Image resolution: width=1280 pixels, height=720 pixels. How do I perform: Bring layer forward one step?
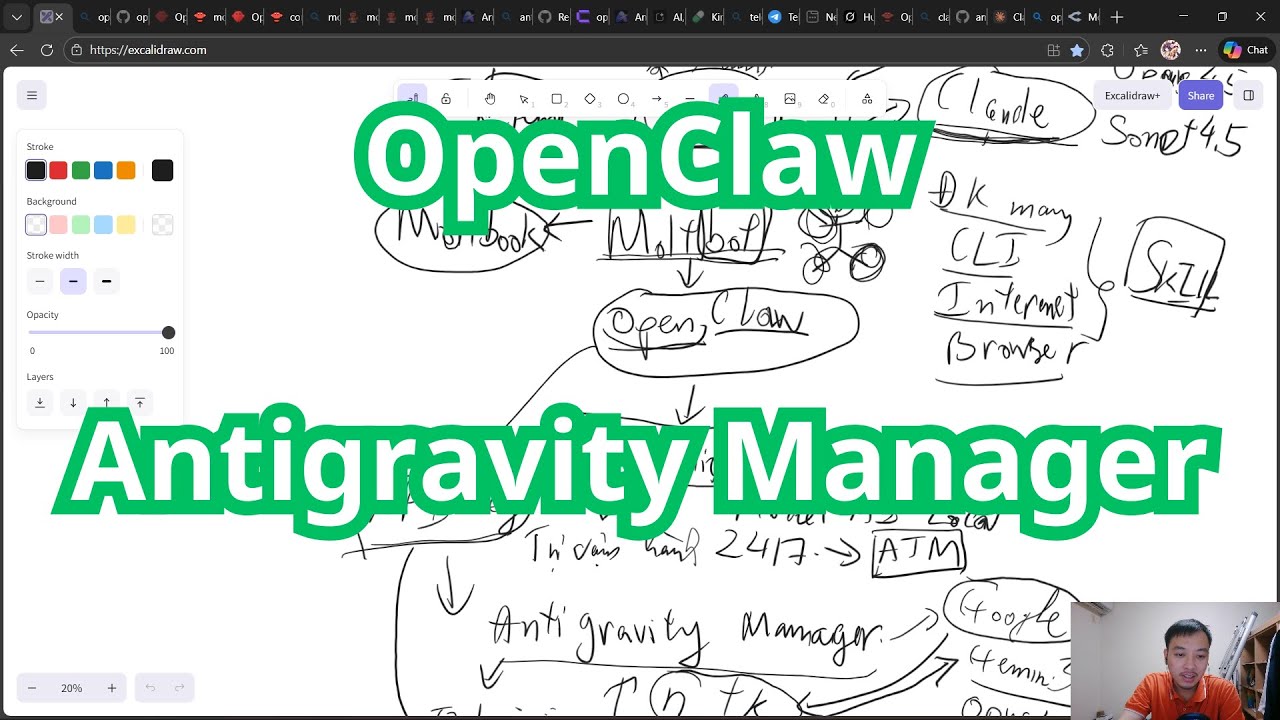pos(106,402)
